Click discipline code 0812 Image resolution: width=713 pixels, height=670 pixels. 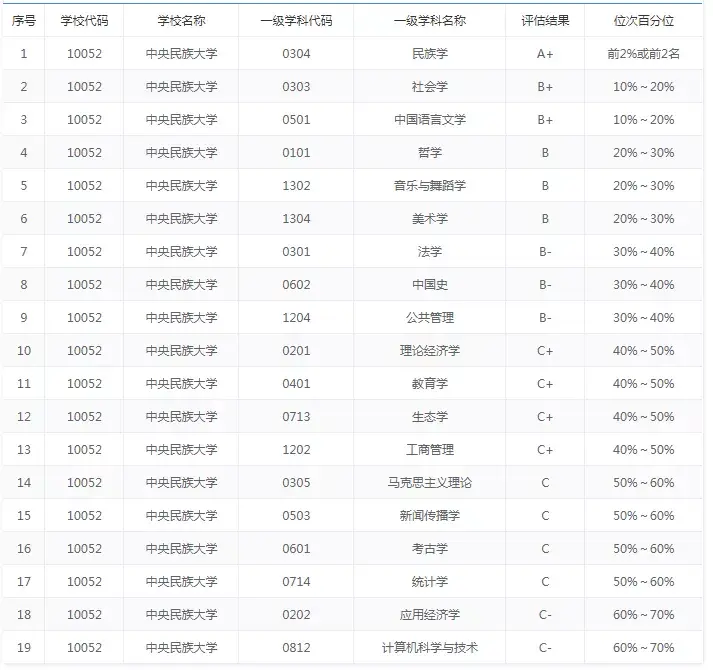296,647
